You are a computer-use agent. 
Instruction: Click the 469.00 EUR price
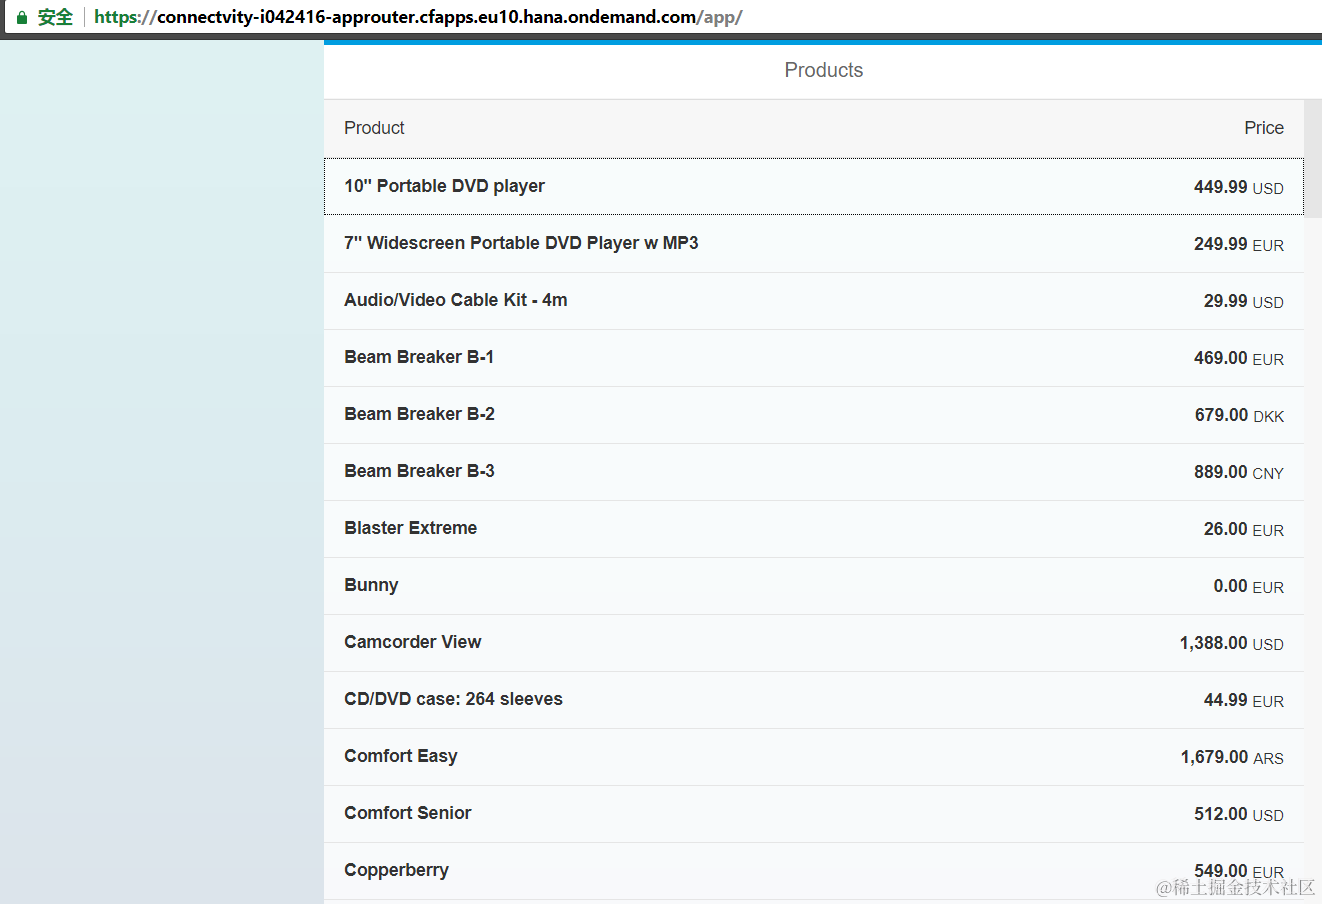[1238, 358]
